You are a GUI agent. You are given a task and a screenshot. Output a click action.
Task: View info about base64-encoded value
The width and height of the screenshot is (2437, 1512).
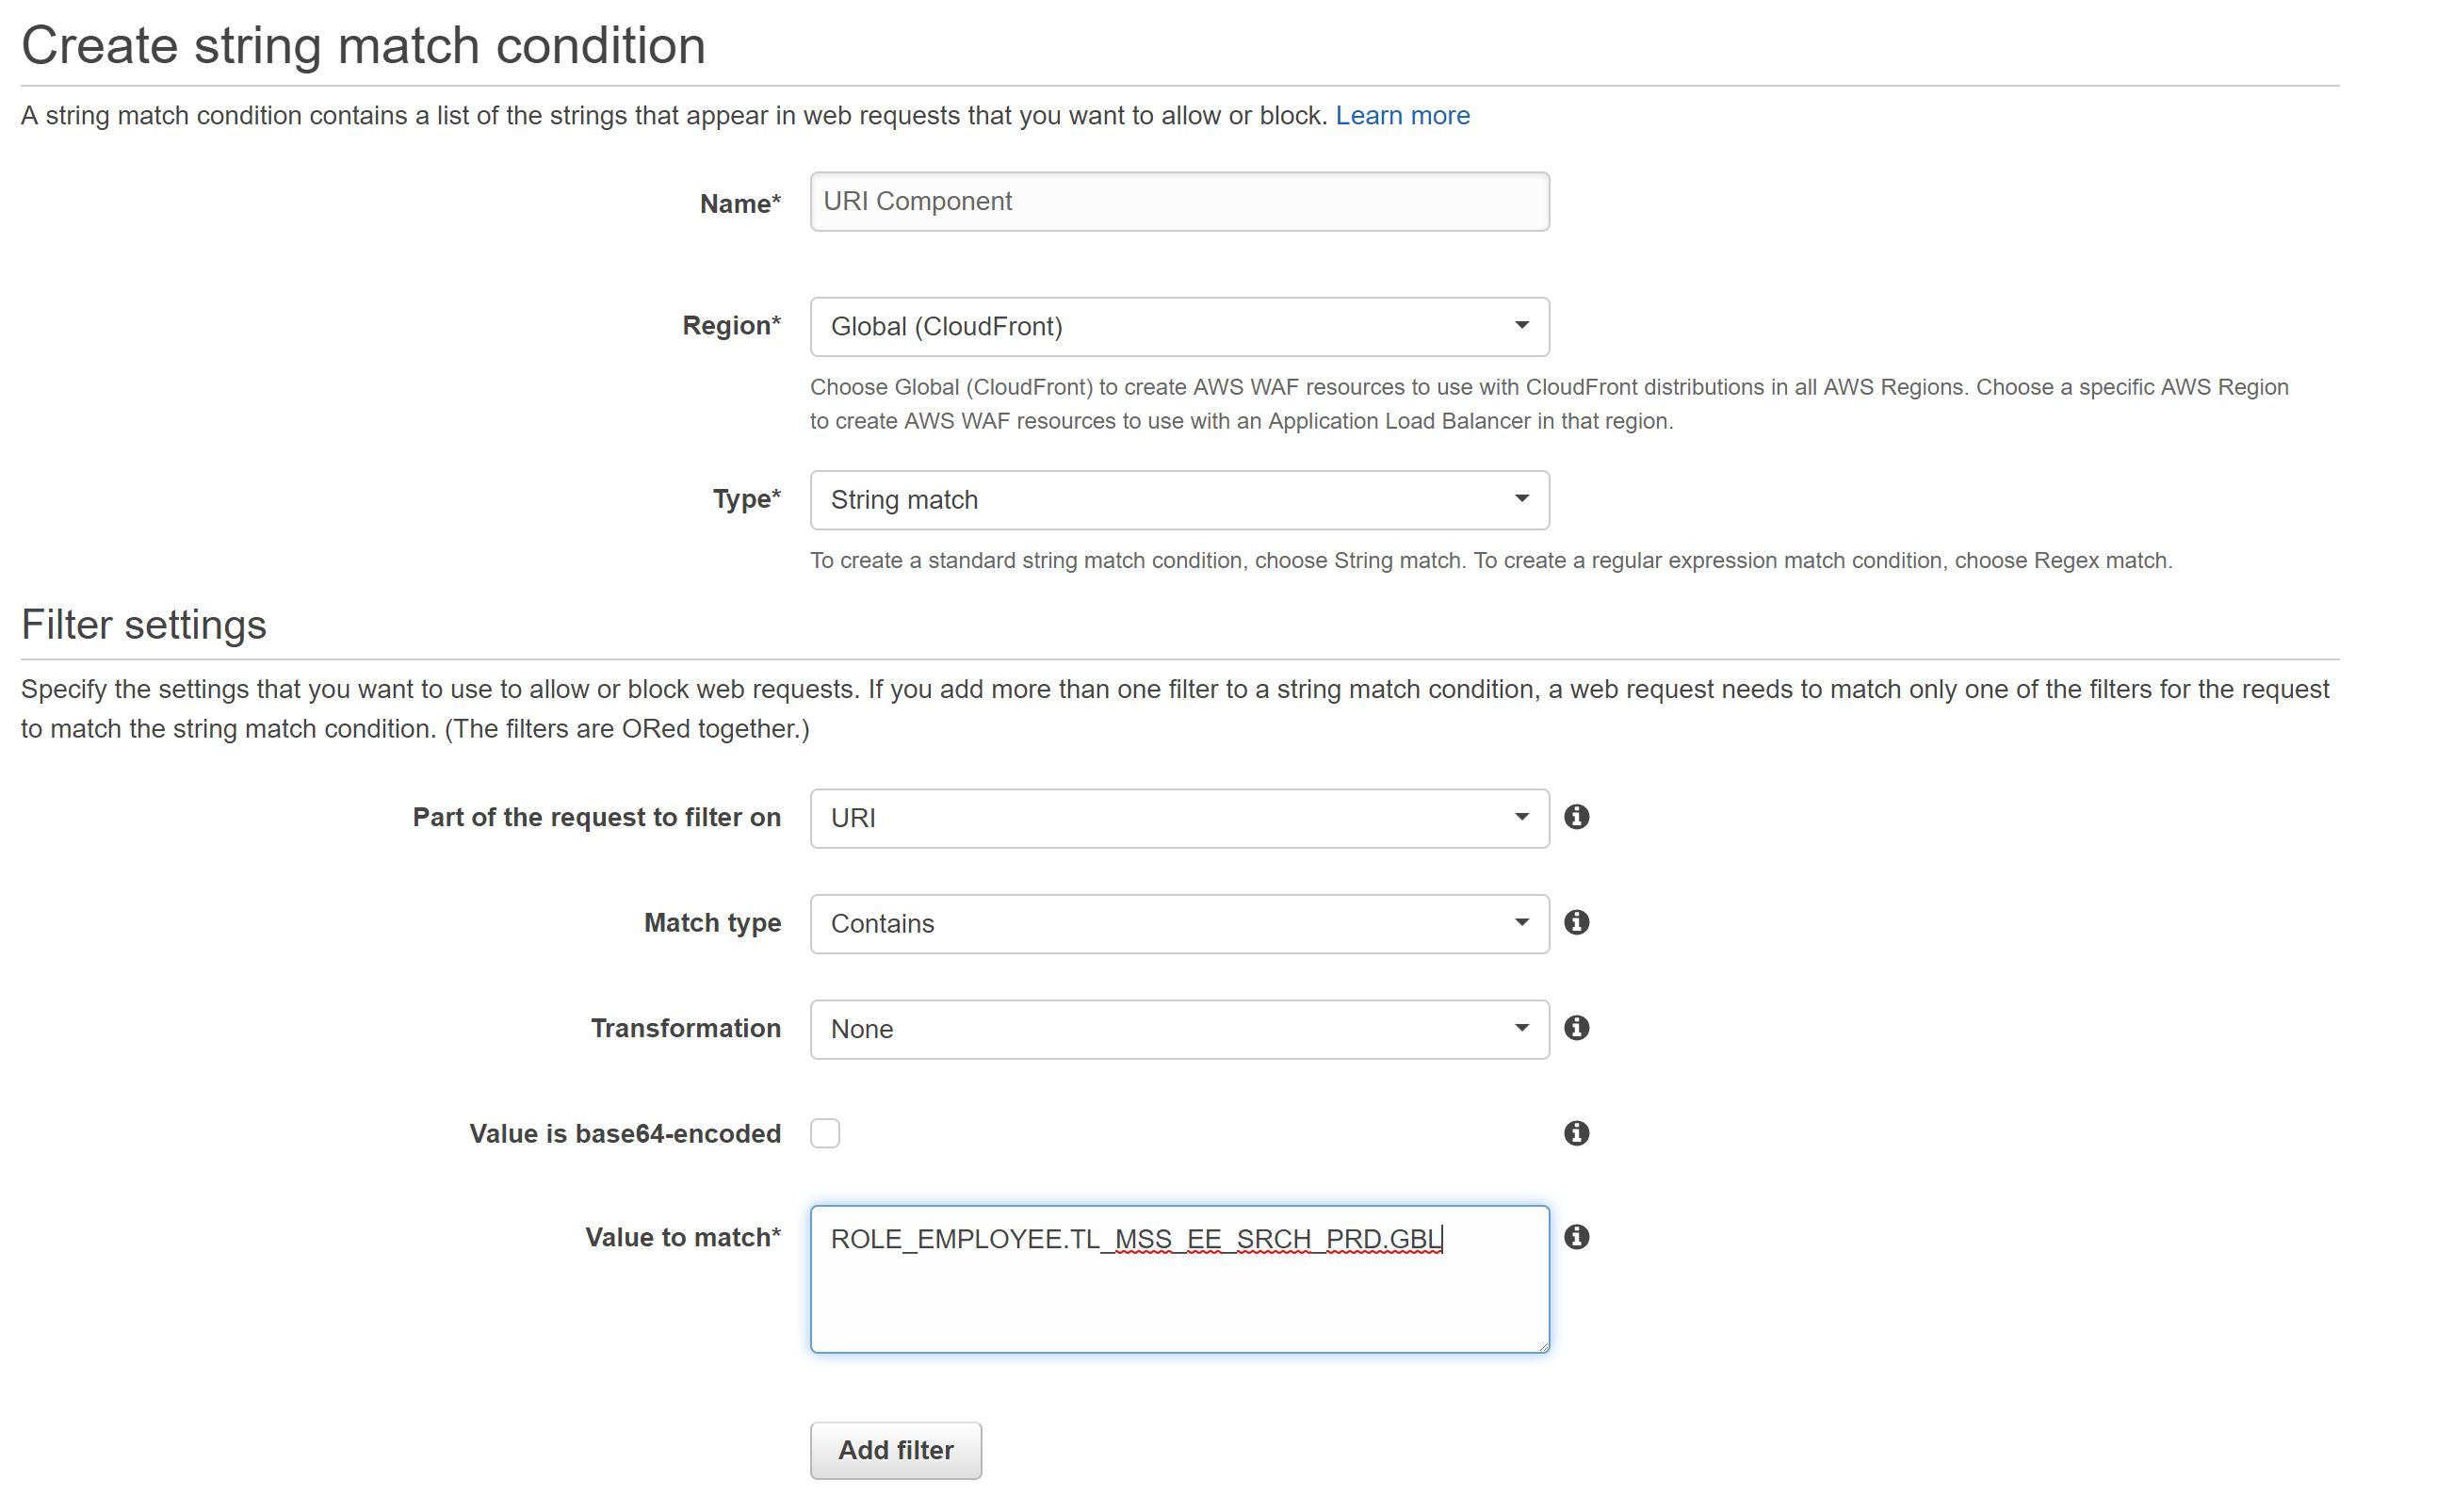pyautogui.click(x=1576, y=1133)
